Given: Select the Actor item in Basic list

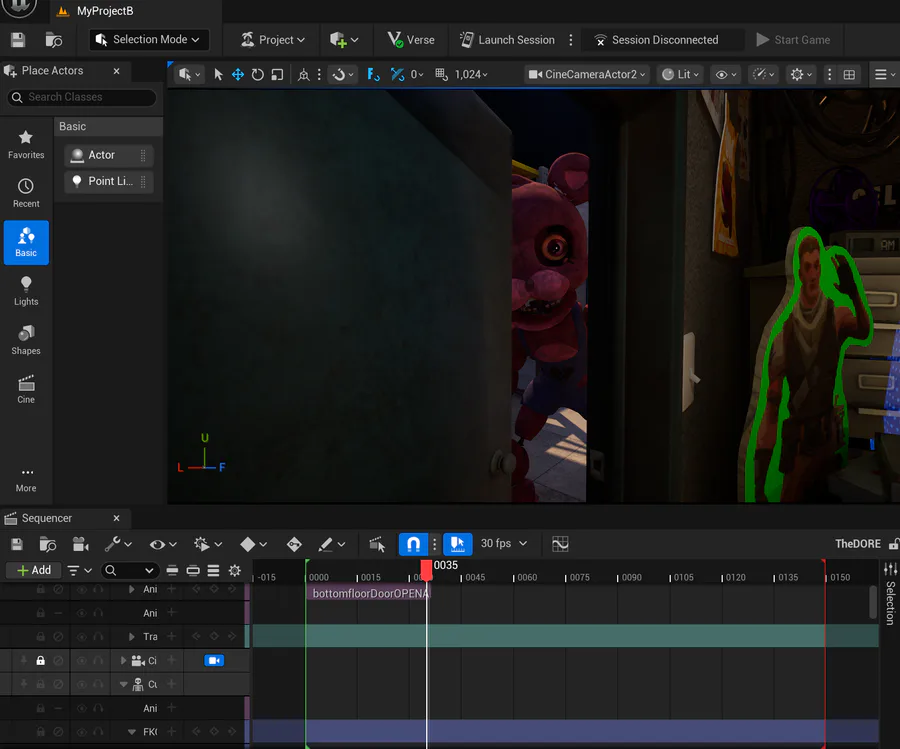Looking at the screenshot, I should click(x=108, y=155).
